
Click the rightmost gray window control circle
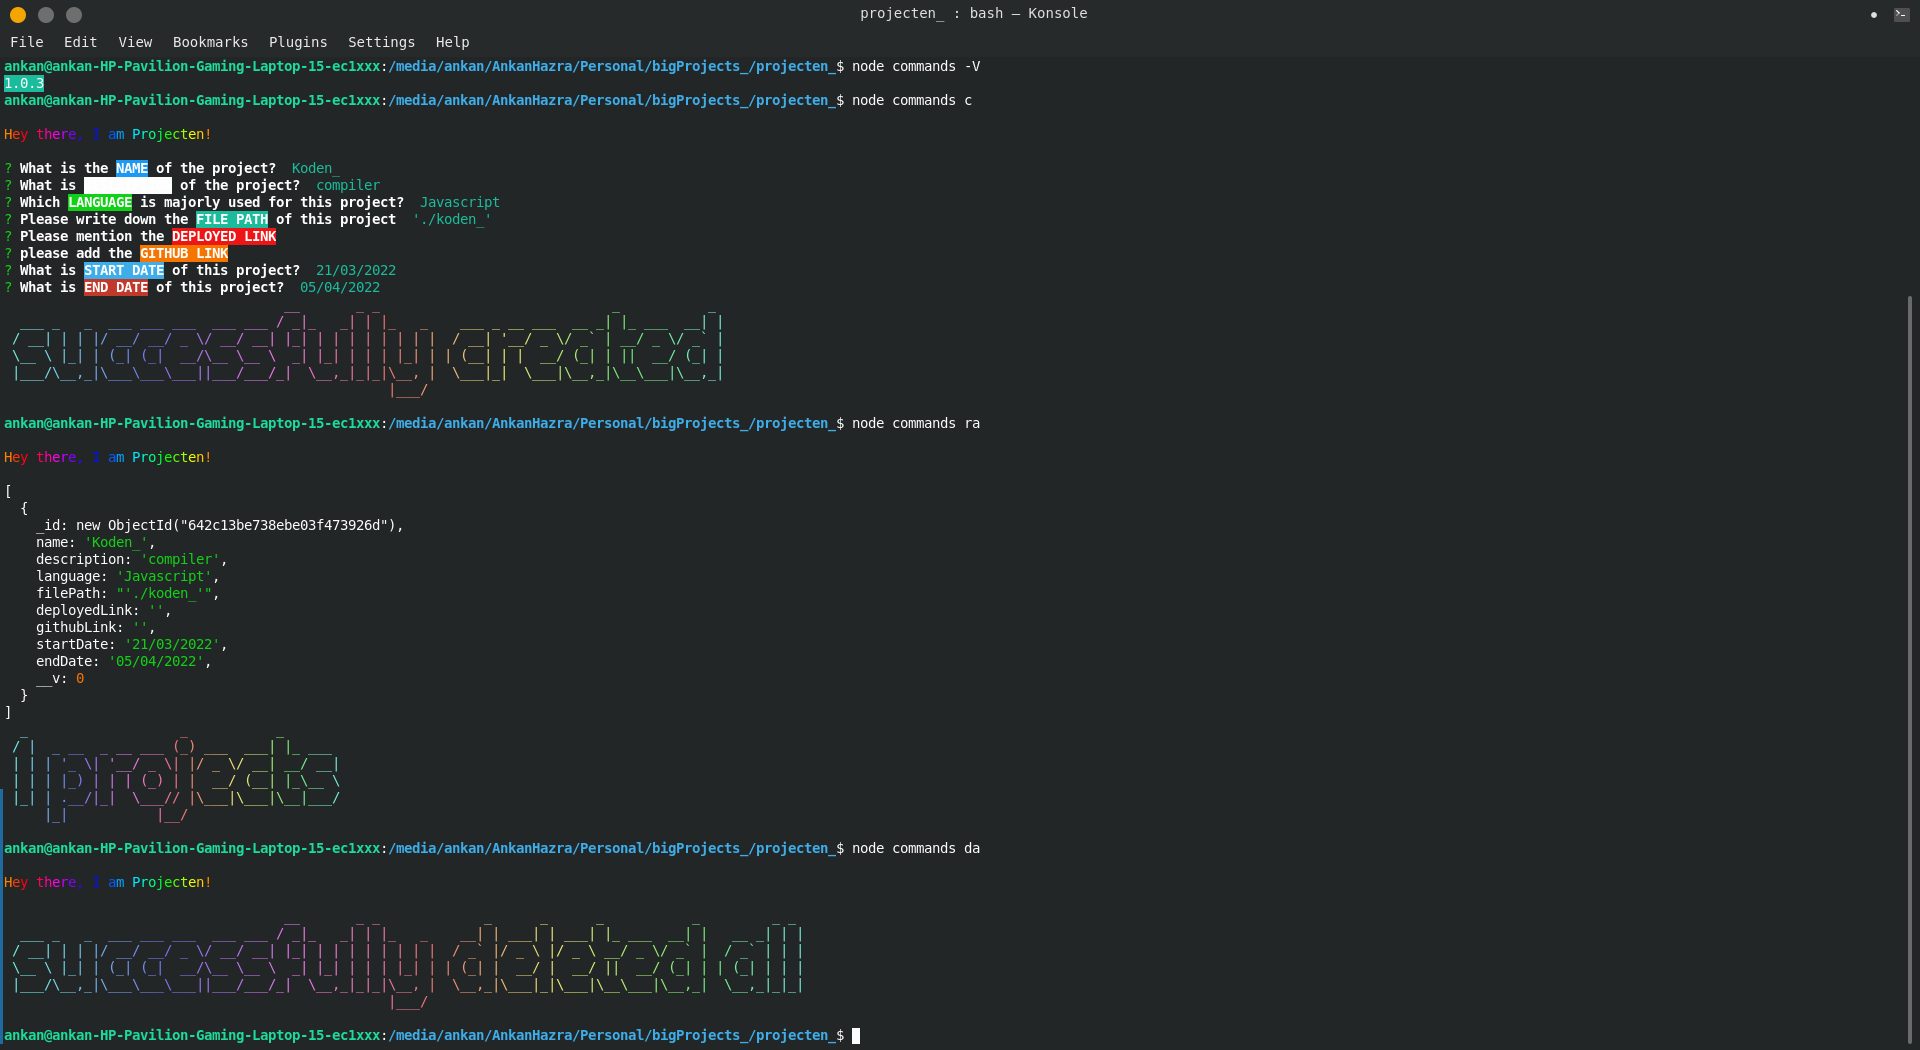point(73,15)
